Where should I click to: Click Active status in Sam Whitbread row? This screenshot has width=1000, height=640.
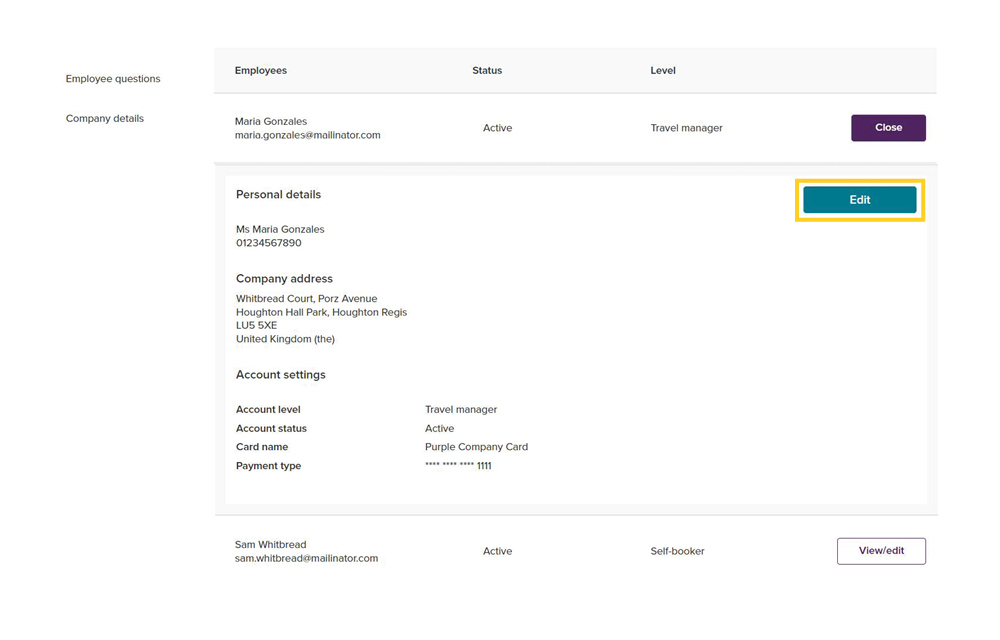pyautogui.click(x=497, y=551)
